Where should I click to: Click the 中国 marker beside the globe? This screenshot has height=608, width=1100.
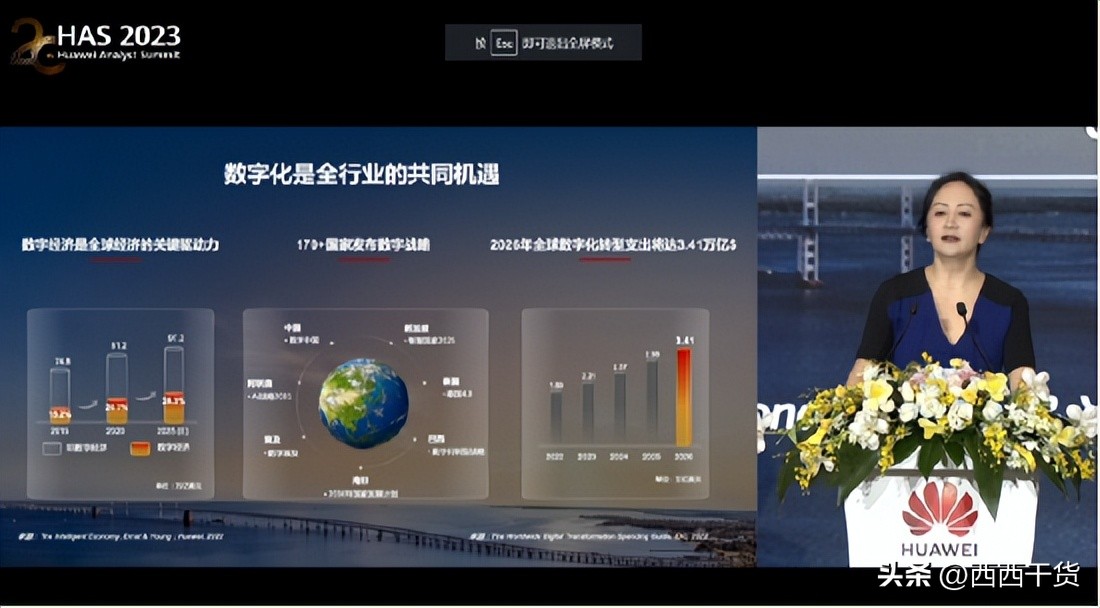(292, 326)
